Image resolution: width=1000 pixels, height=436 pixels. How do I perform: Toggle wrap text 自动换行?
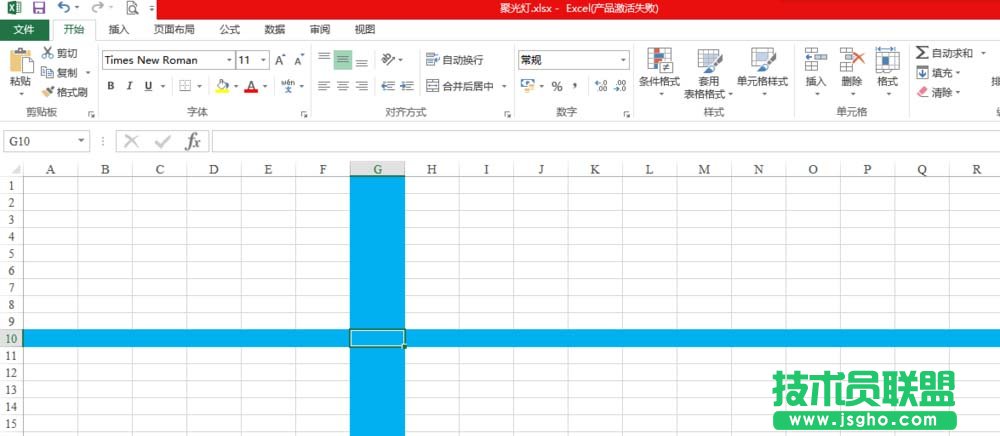pyautogui.click(x=455, y=60)
